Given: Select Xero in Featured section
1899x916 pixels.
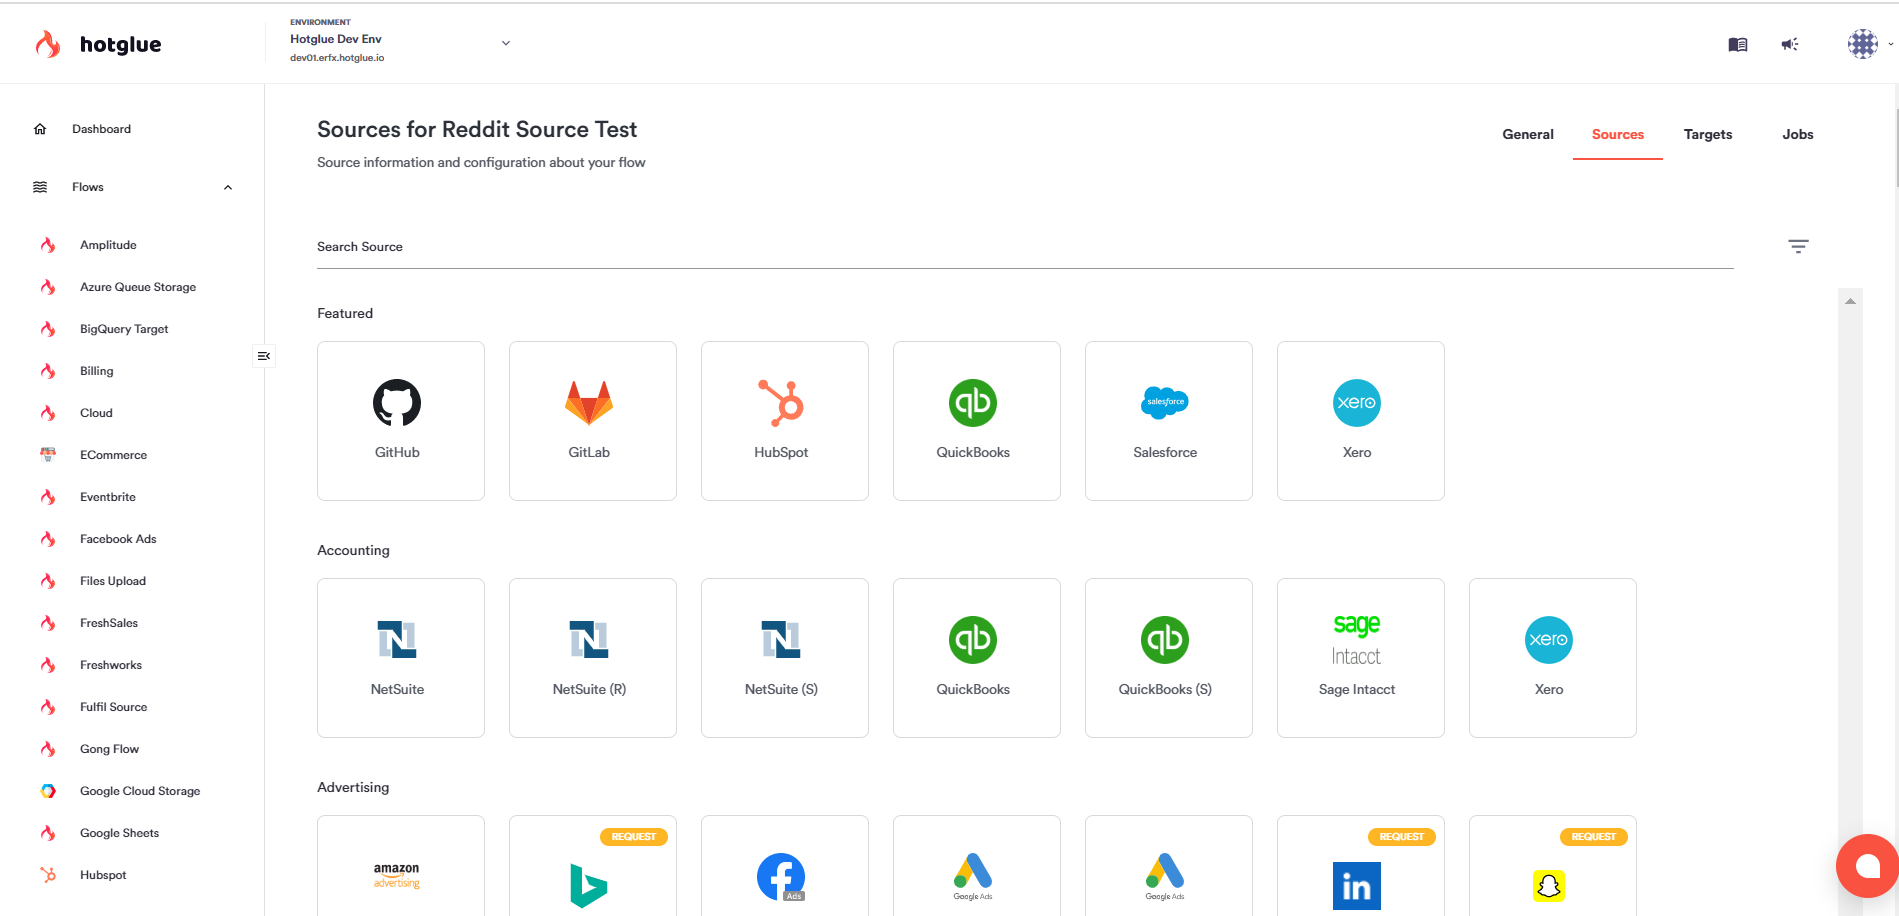Looking at the screenshot, I should point(1361,421).
